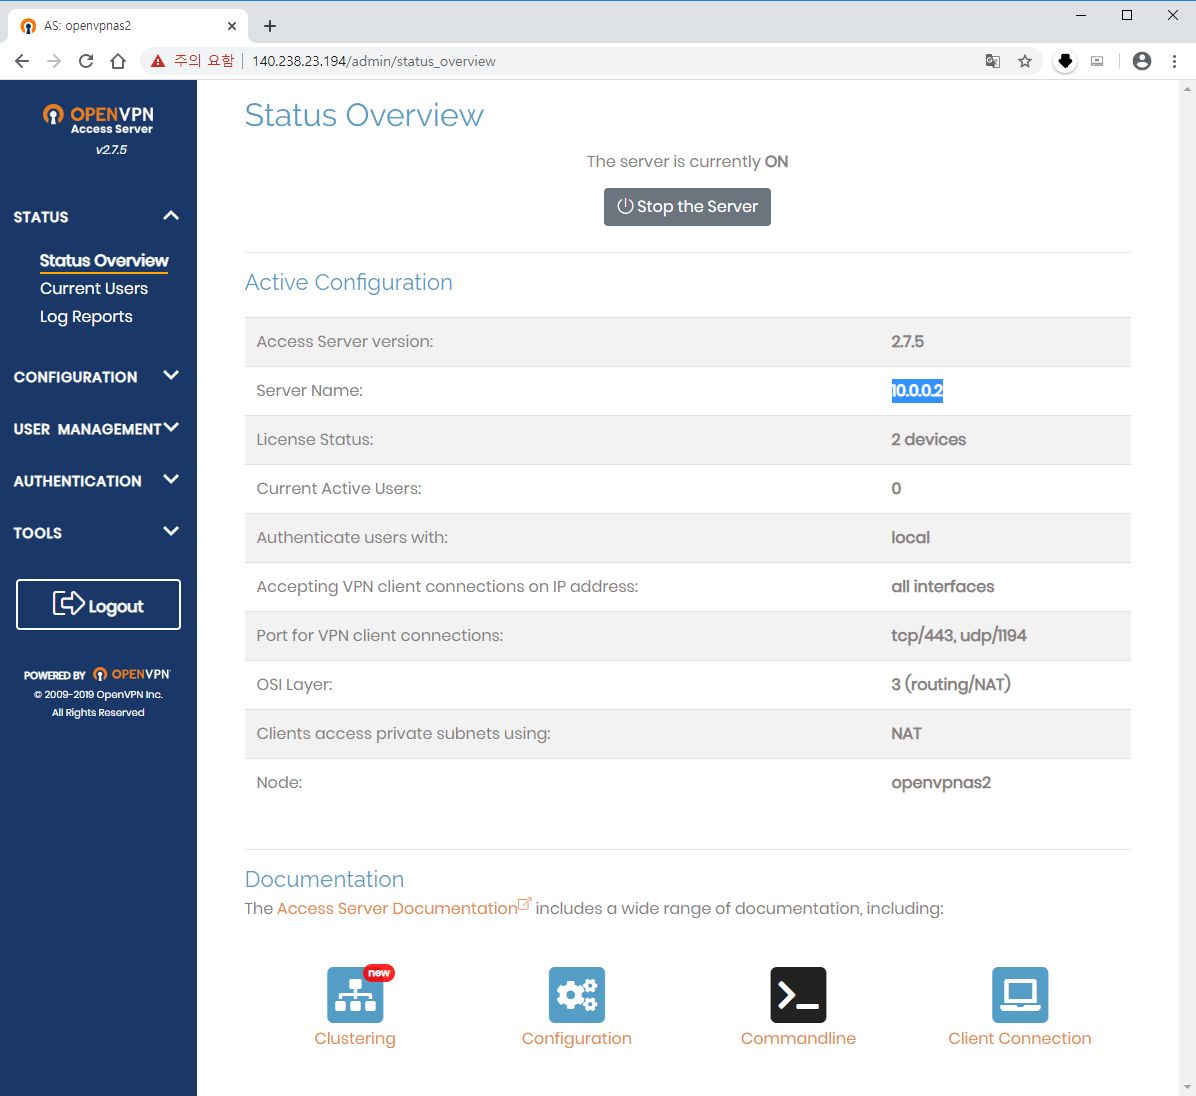Click the not-secure warning triangle icon
Screen dimensions: 1196x1096
(158, 61)
